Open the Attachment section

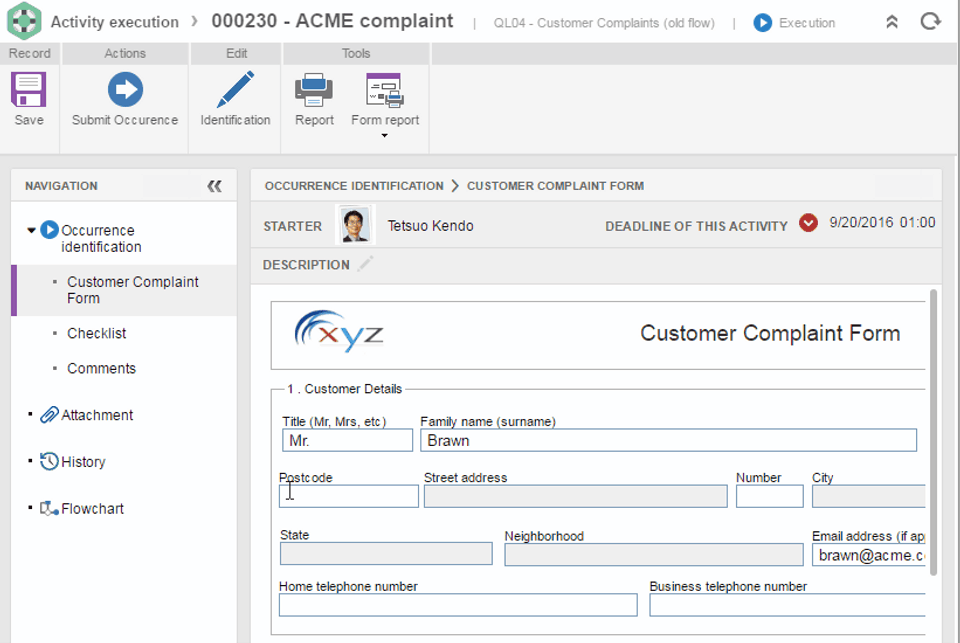(x=96, y=415)
